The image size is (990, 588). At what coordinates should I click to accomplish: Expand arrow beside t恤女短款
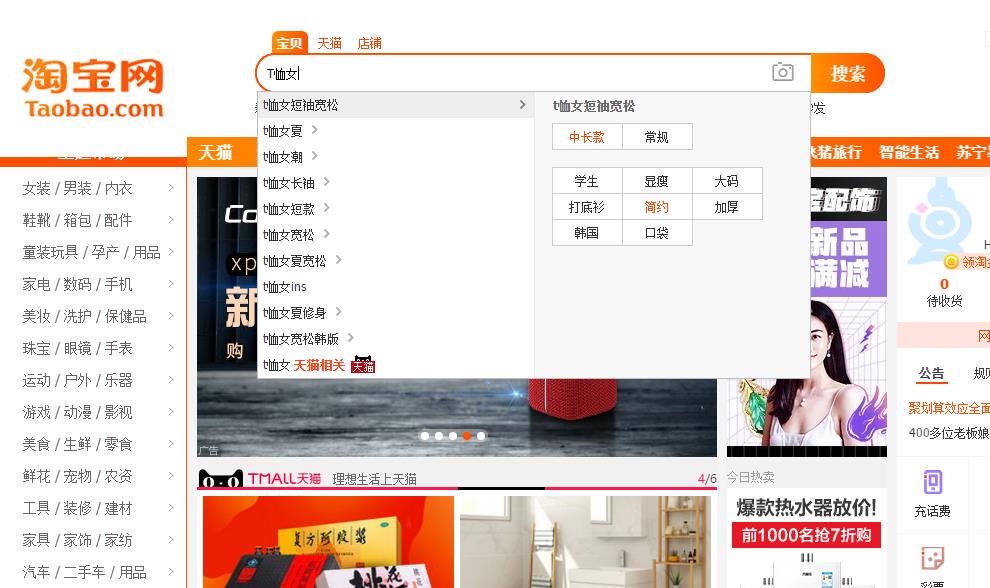326,208
